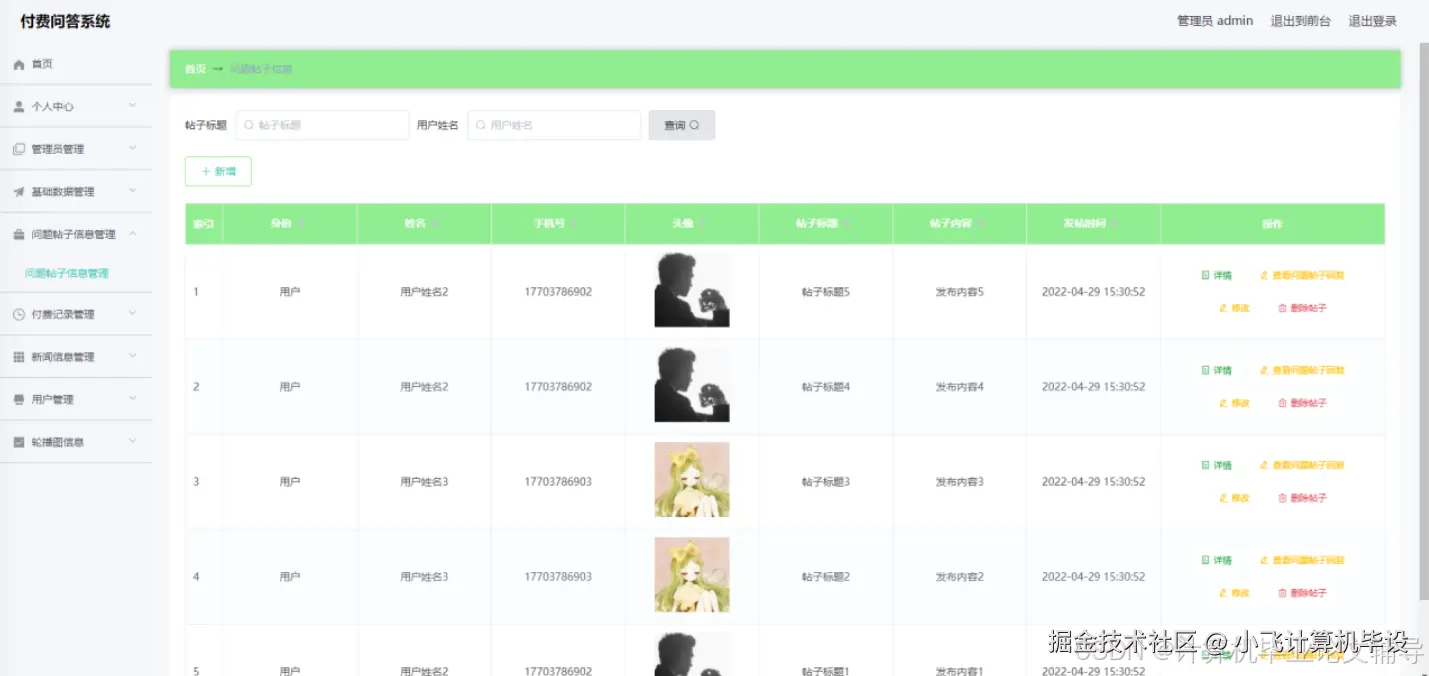Click 修改 for the 帖子标题2 row
Image resolution: width=1429 pixels, height=676 pixels.
(1234, 593)
